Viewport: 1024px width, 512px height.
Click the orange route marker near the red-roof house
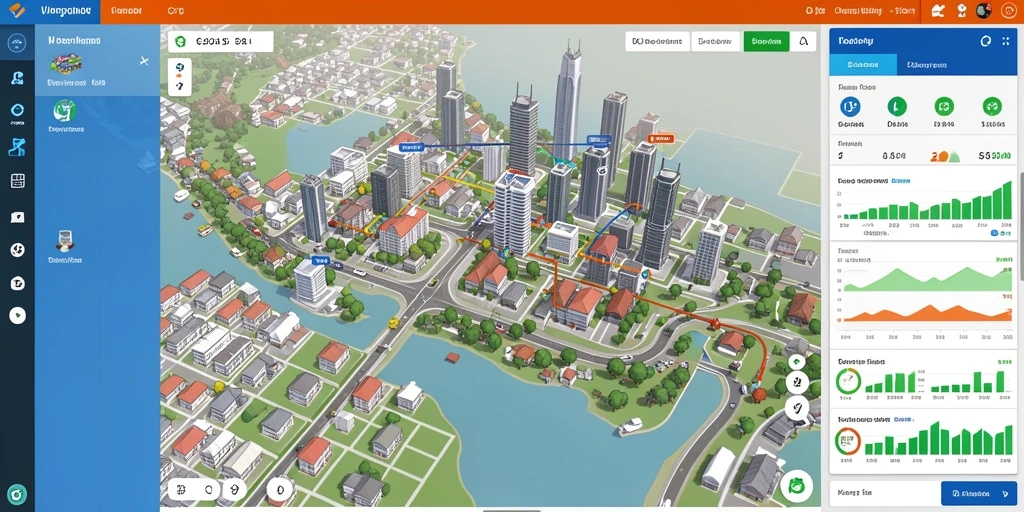click(716, 323)
